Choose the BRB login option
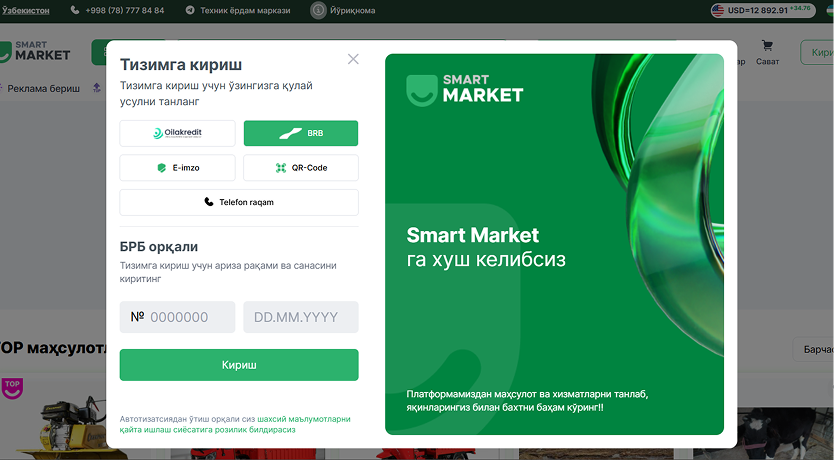The width and height of the screenshot is (834, 460). 301,133
